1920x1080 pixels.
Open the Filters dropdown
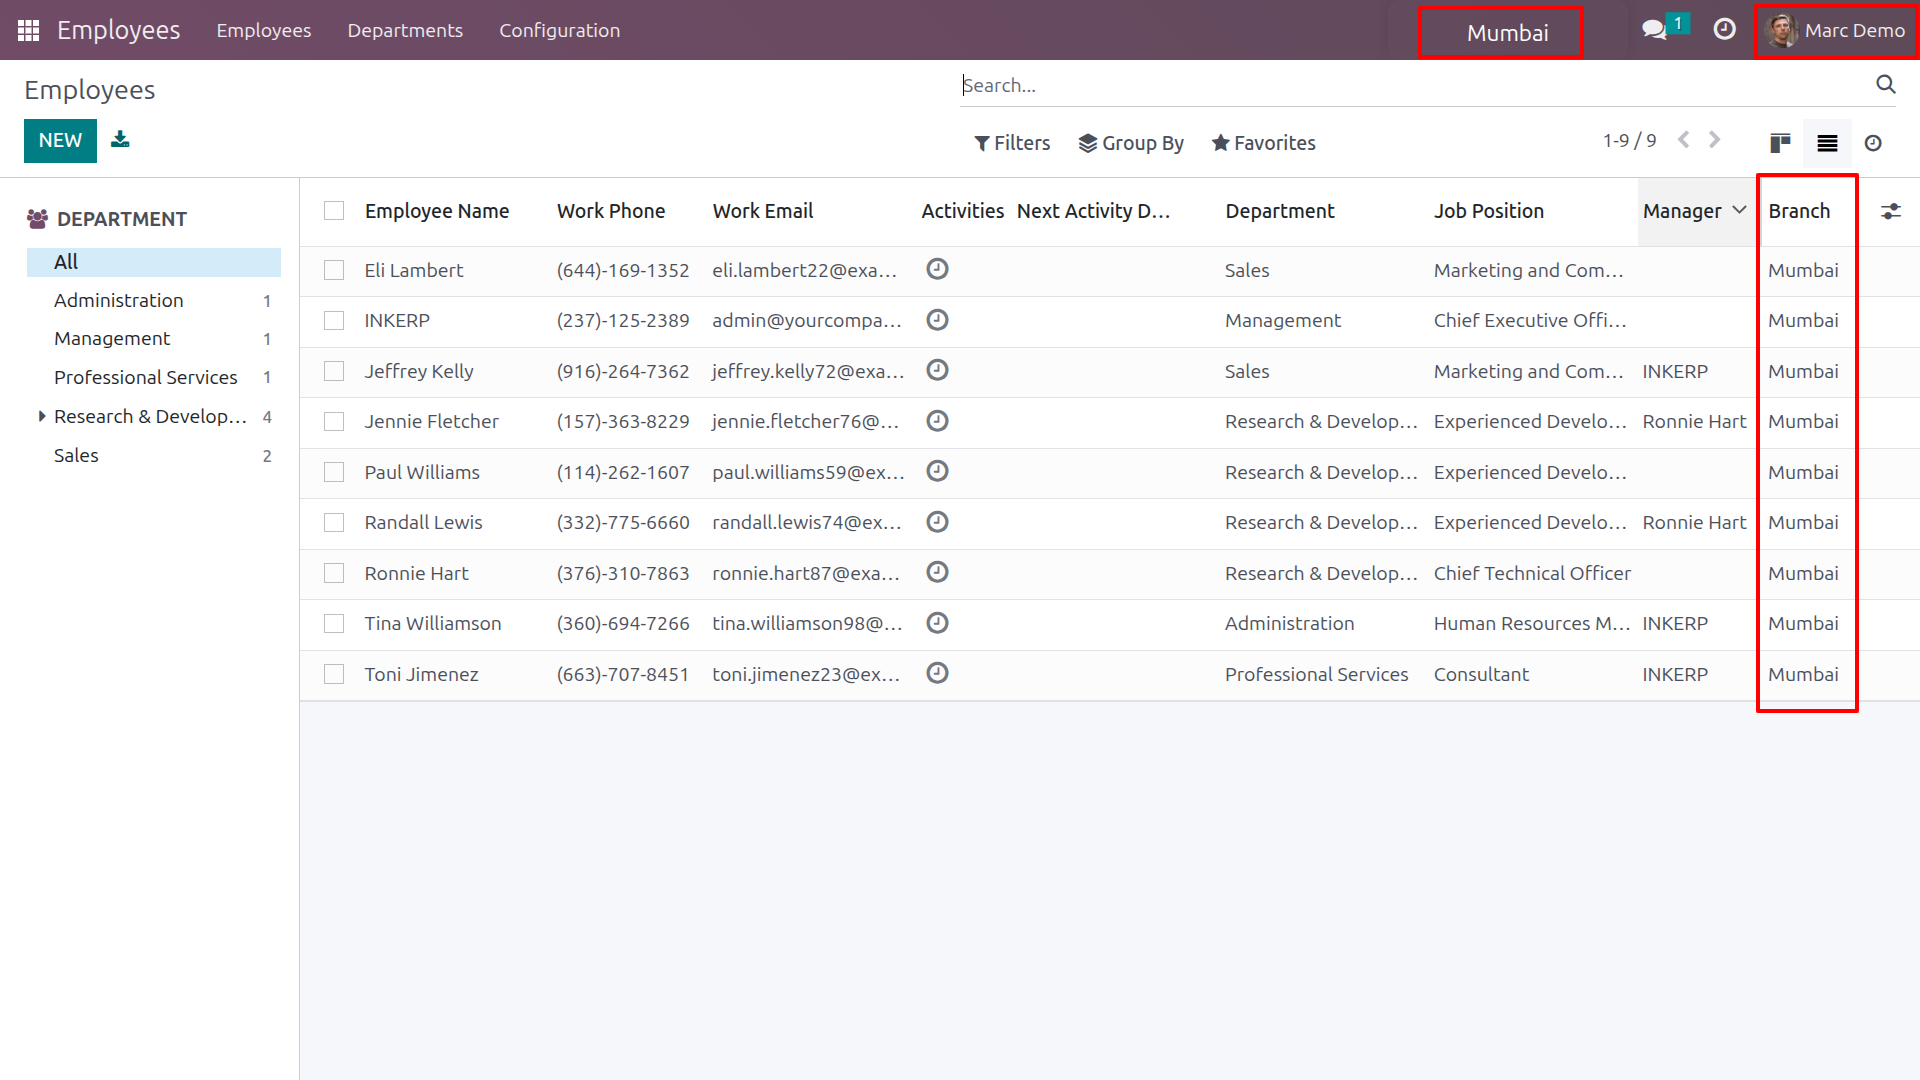[x=1012, y=143]
